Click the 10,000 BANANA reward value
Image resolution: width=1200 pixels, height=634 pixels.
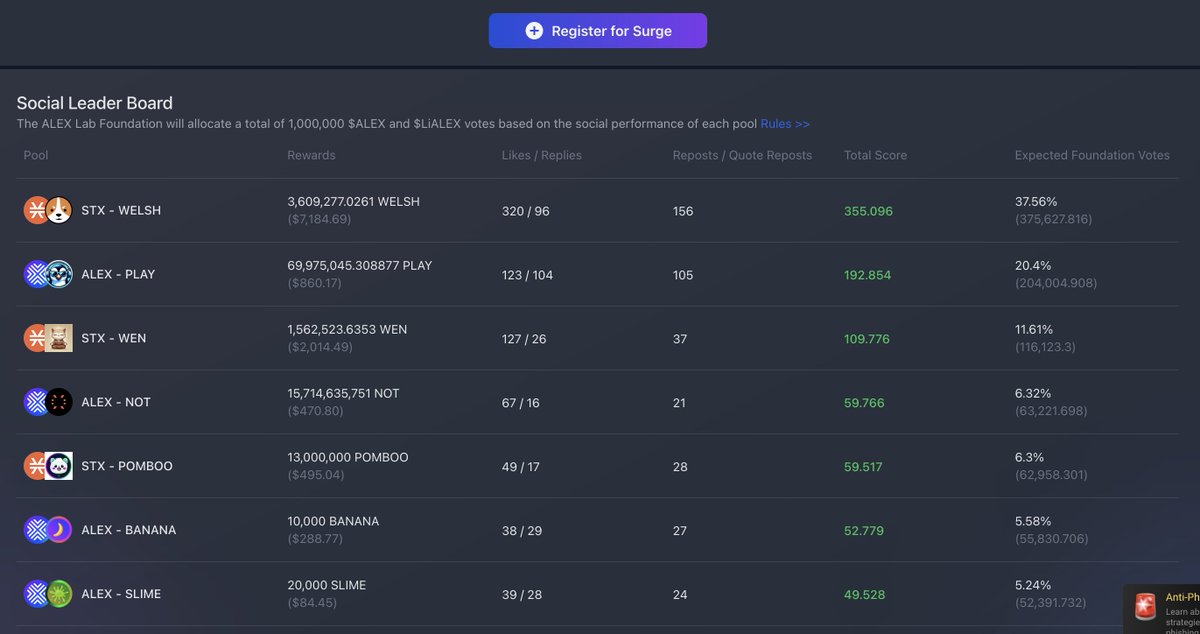click(x=333, y=522)
